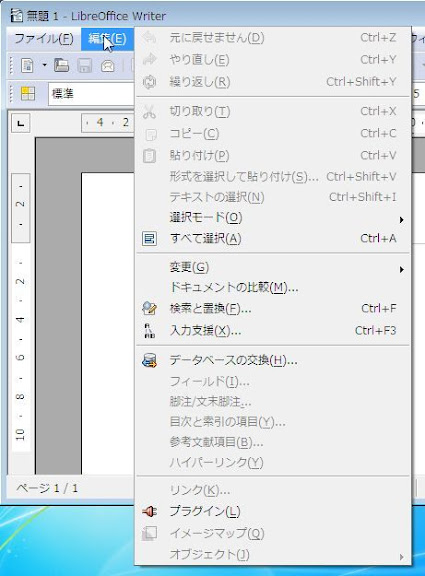
Task: Click the Styles and Formatting yellow grid icon
Action: point(28,94)
